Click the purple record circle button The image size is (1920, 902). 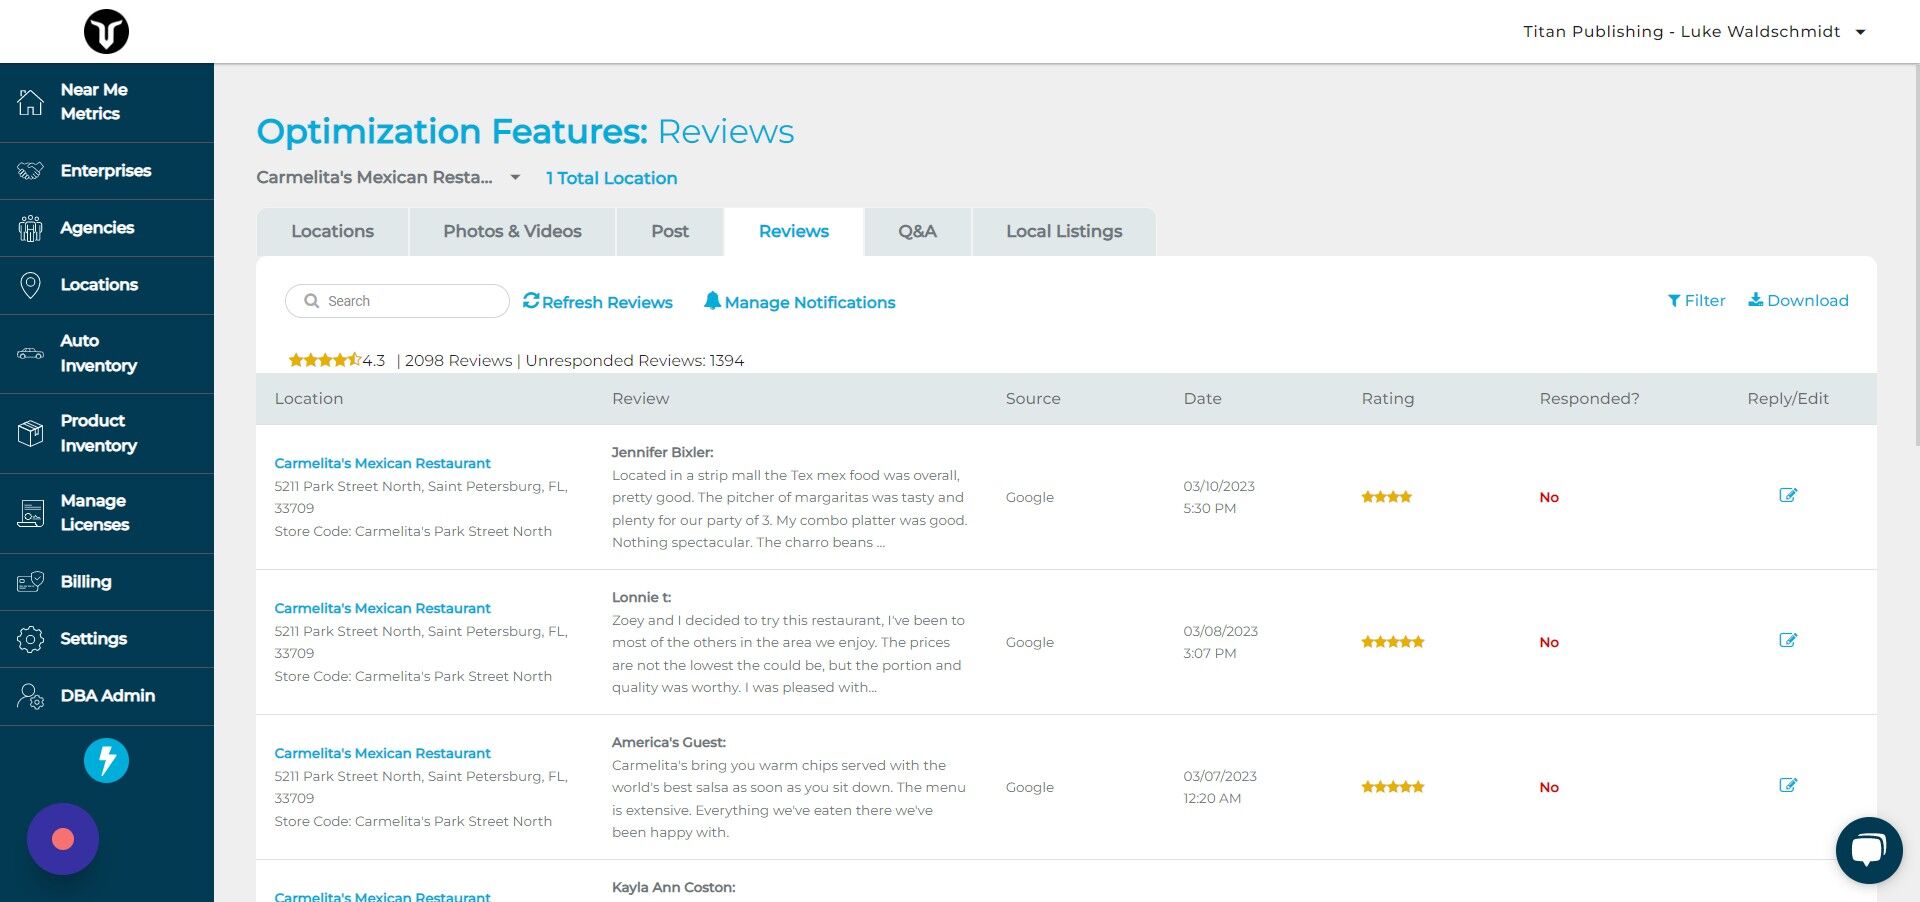point(63,839)
